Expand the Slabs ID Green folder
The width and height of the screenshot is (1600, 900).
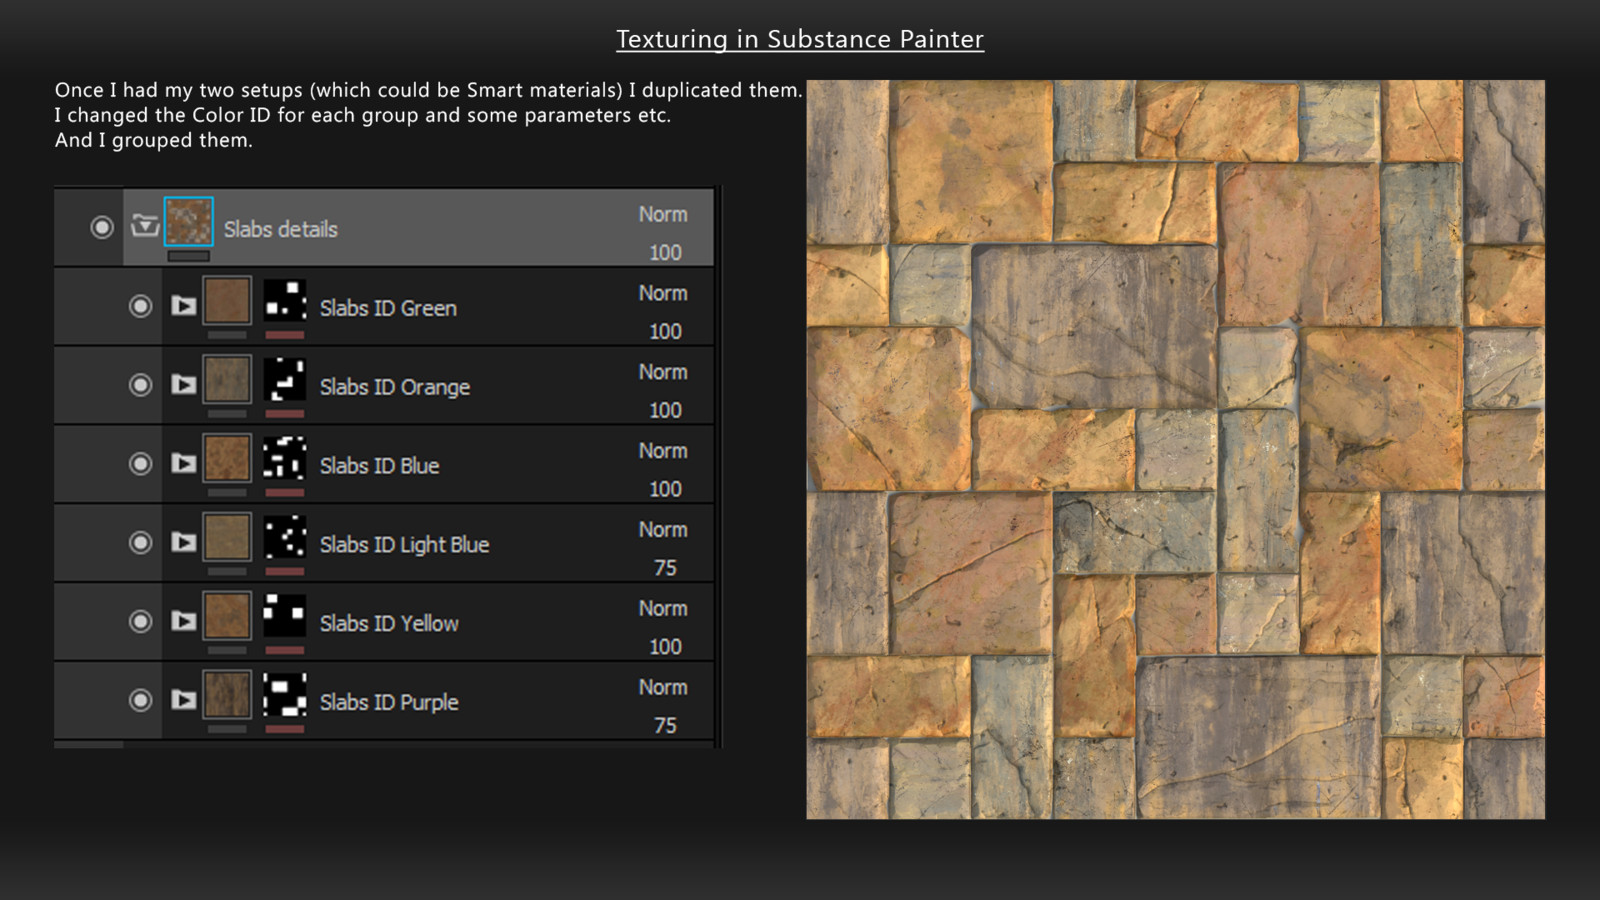[183, 305]
